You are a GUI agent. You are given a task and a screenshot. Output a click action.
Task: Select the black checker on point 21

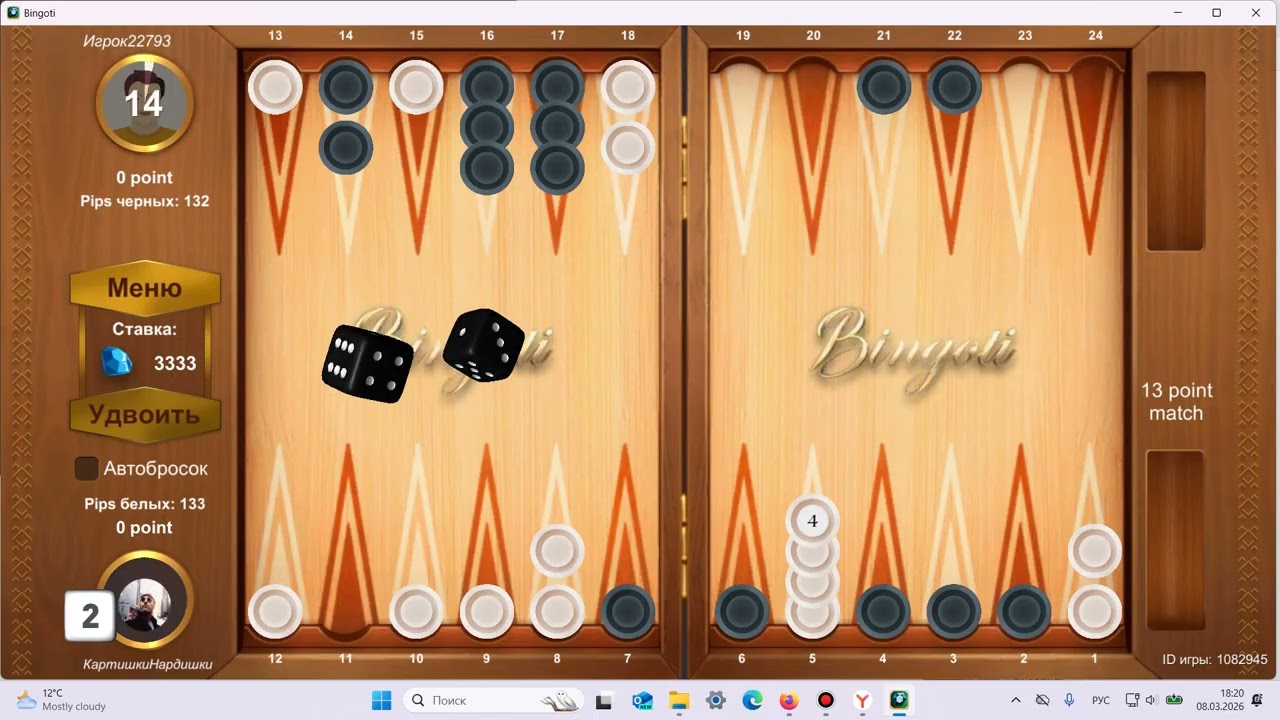coord(884,87)
